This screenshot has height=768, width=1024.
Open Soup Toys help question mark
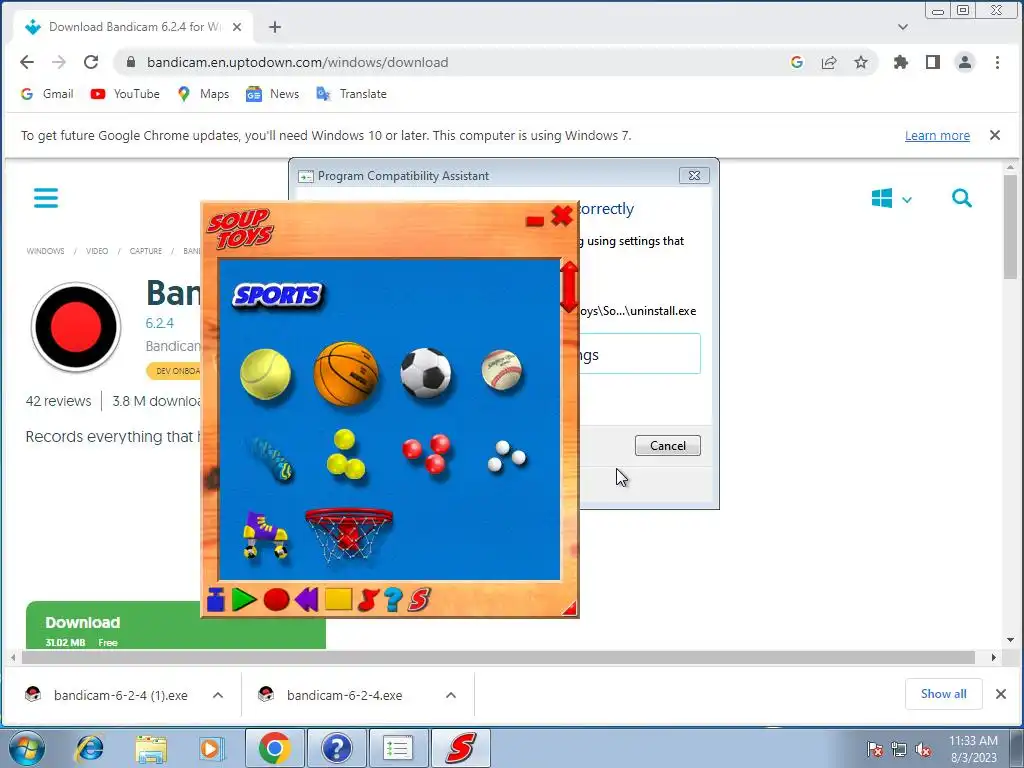pyautogui.click(x=393, y=600)
